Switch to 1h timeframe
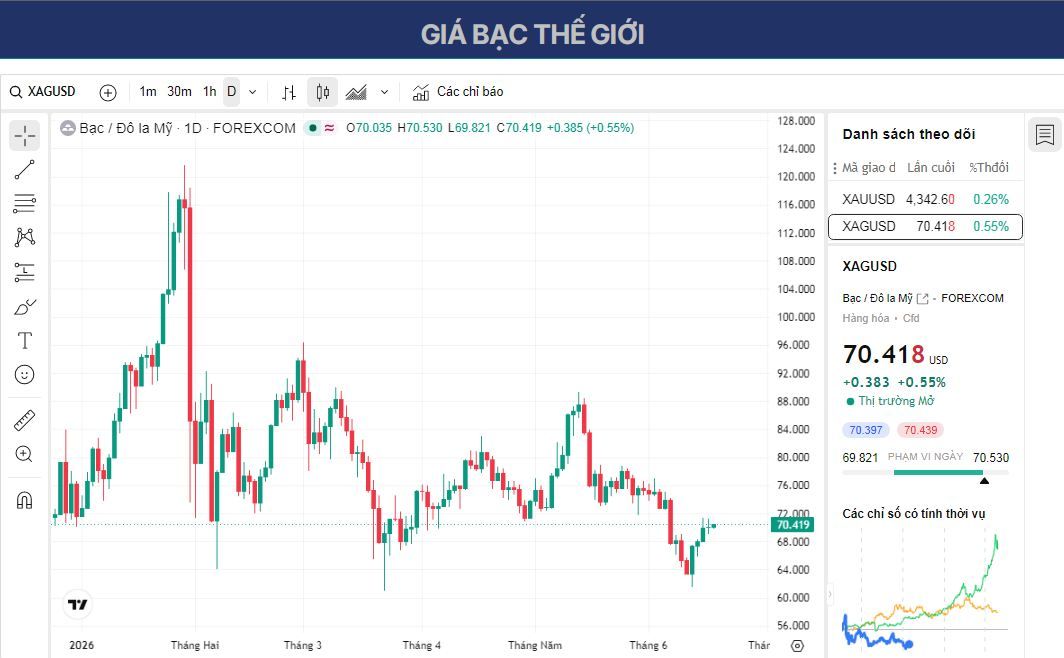 (x=210, y=92)
